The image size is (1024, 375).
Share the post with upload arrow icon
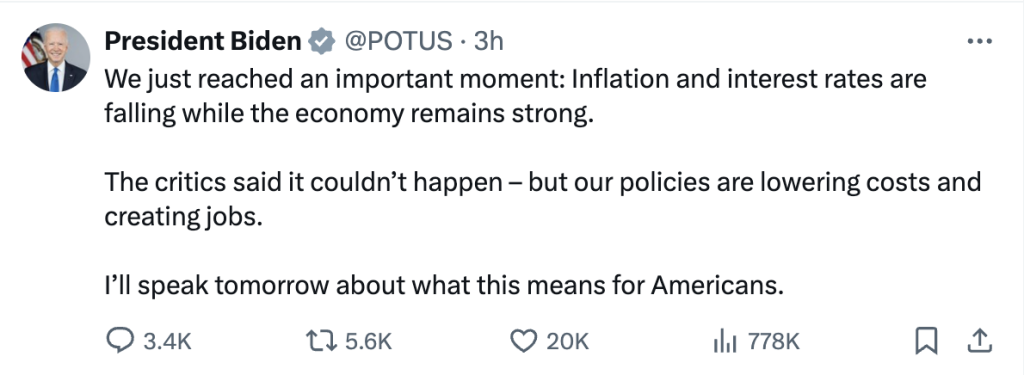[982, 340]
